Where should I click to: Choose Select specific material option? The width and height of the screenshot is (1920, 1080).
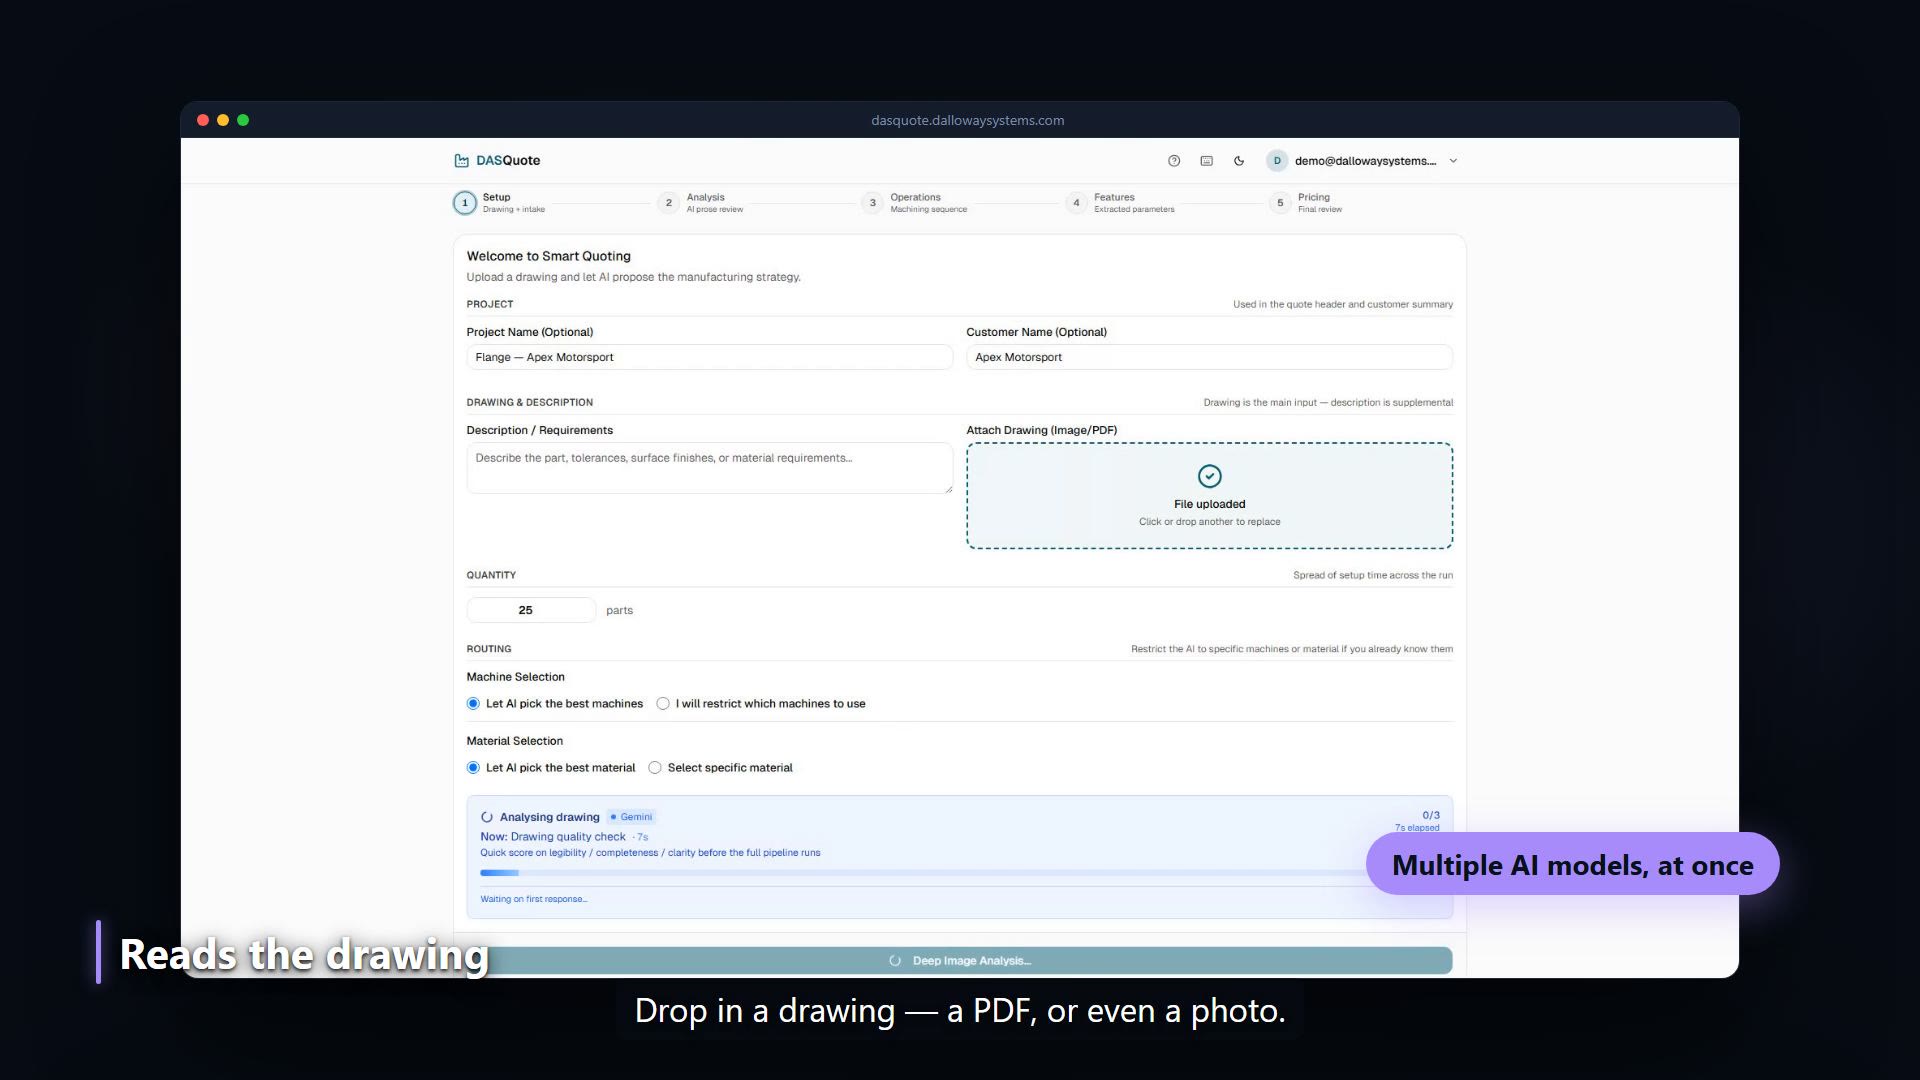coord(655,768)
